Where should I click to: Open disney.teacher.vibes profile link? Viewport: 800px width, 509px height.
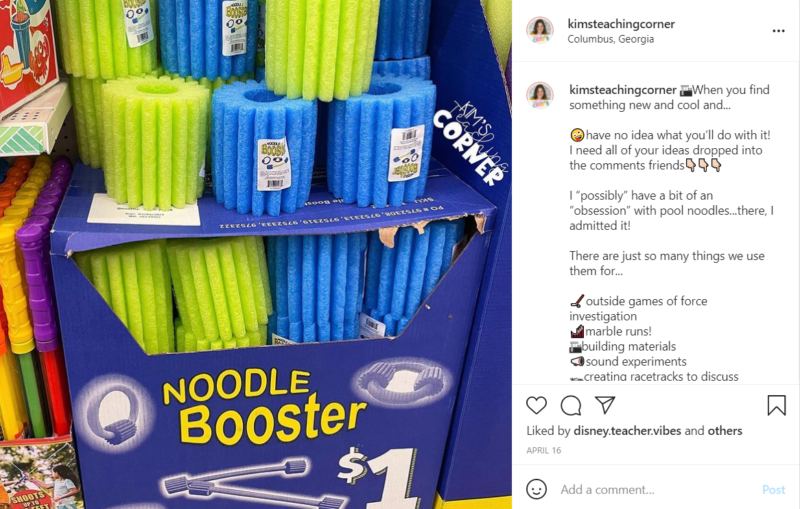tap(627, 431)
